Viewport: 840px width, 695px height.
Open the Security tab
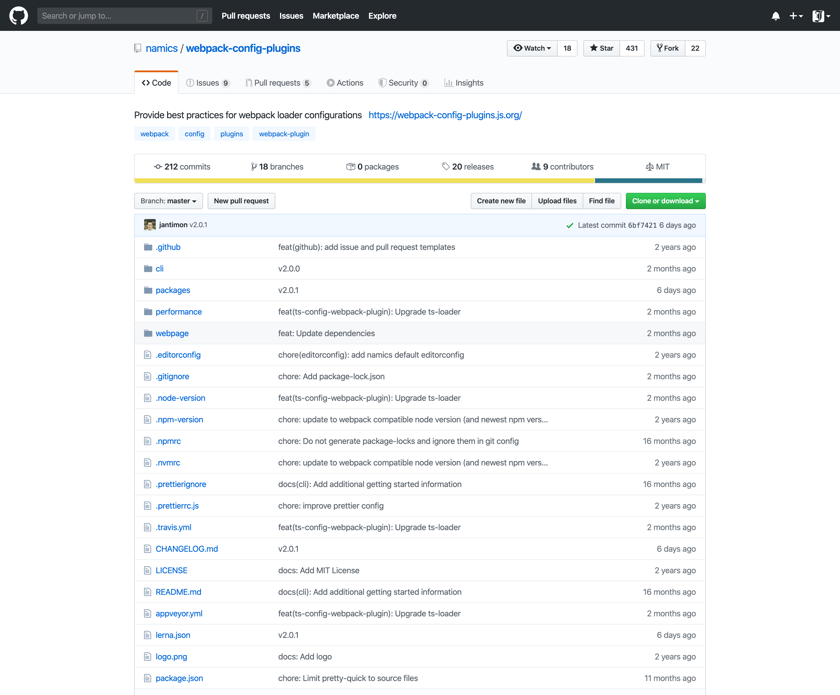coord(403,83)
